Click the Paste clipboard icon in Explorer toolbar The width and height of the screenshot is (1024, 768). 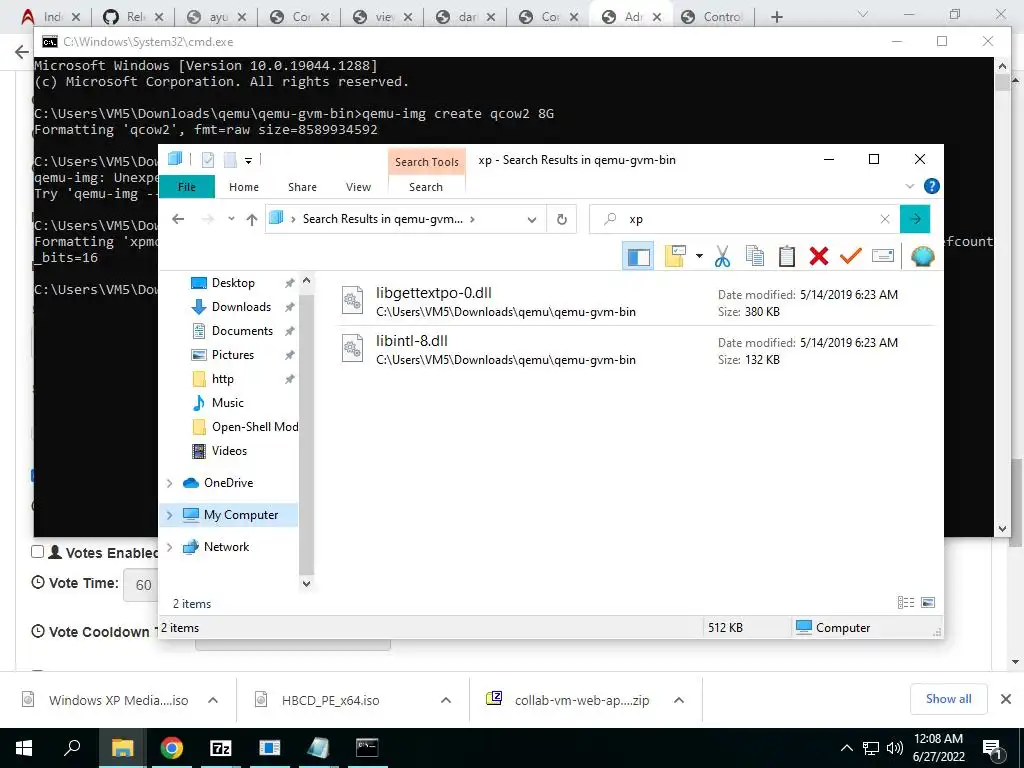787,256
